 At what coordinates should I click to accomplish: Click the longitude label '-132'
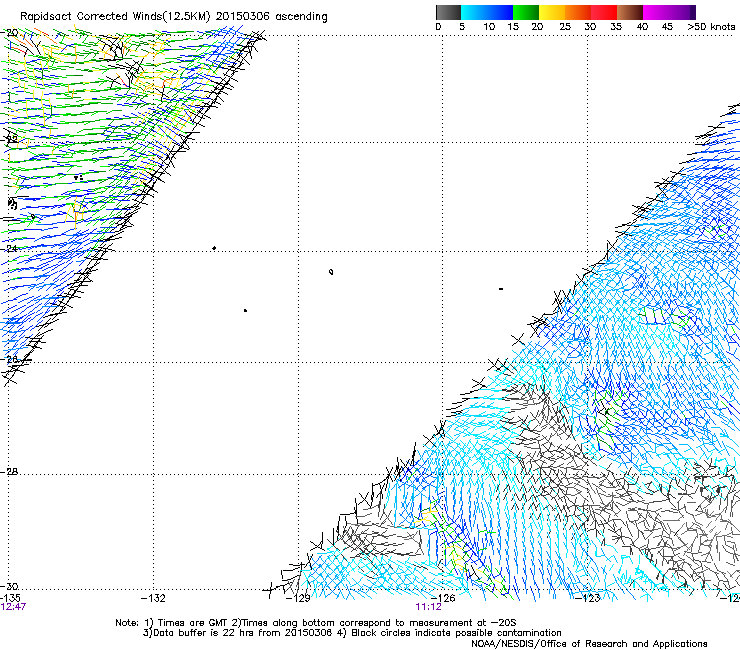pyautogui.click(x=153, y=598)
